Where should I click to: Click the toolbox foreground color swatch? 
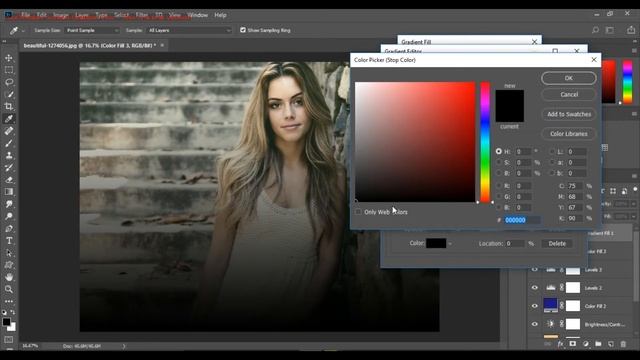[x=7, y=322]
